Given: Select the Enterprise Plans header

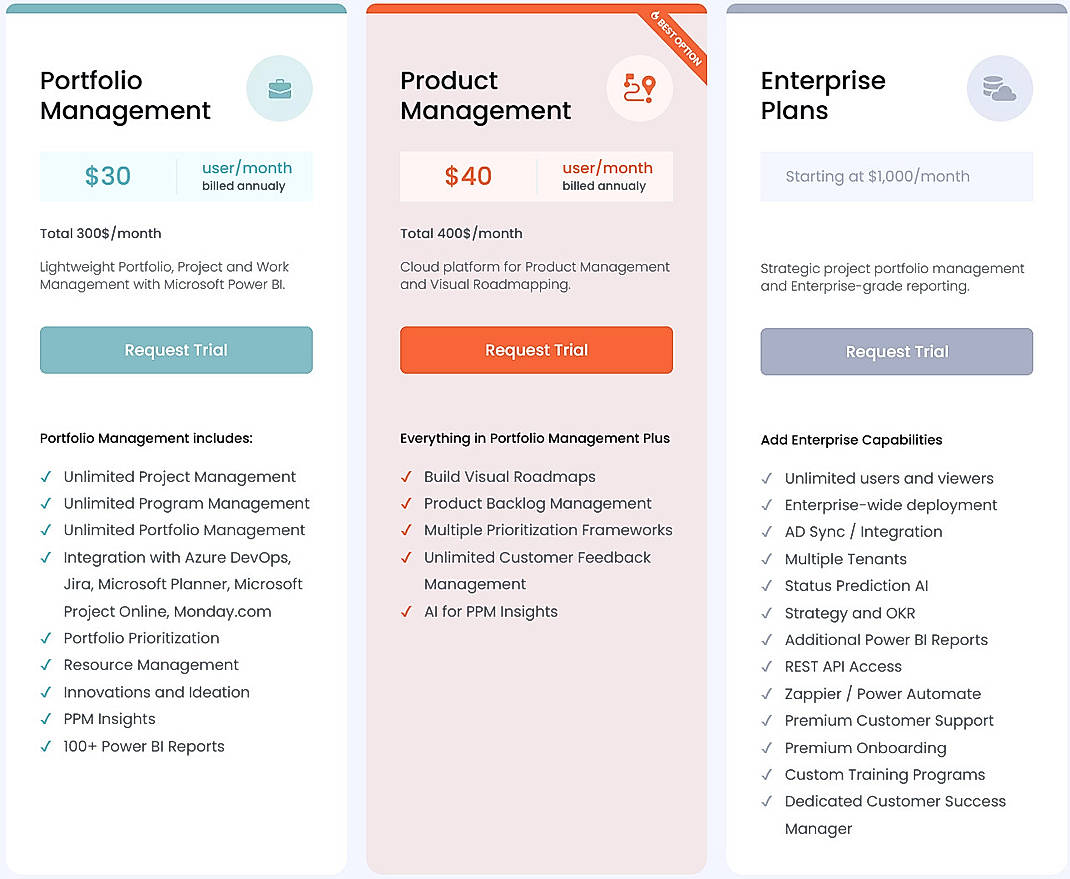Looking at the screenshot, I should pos(823,95).
